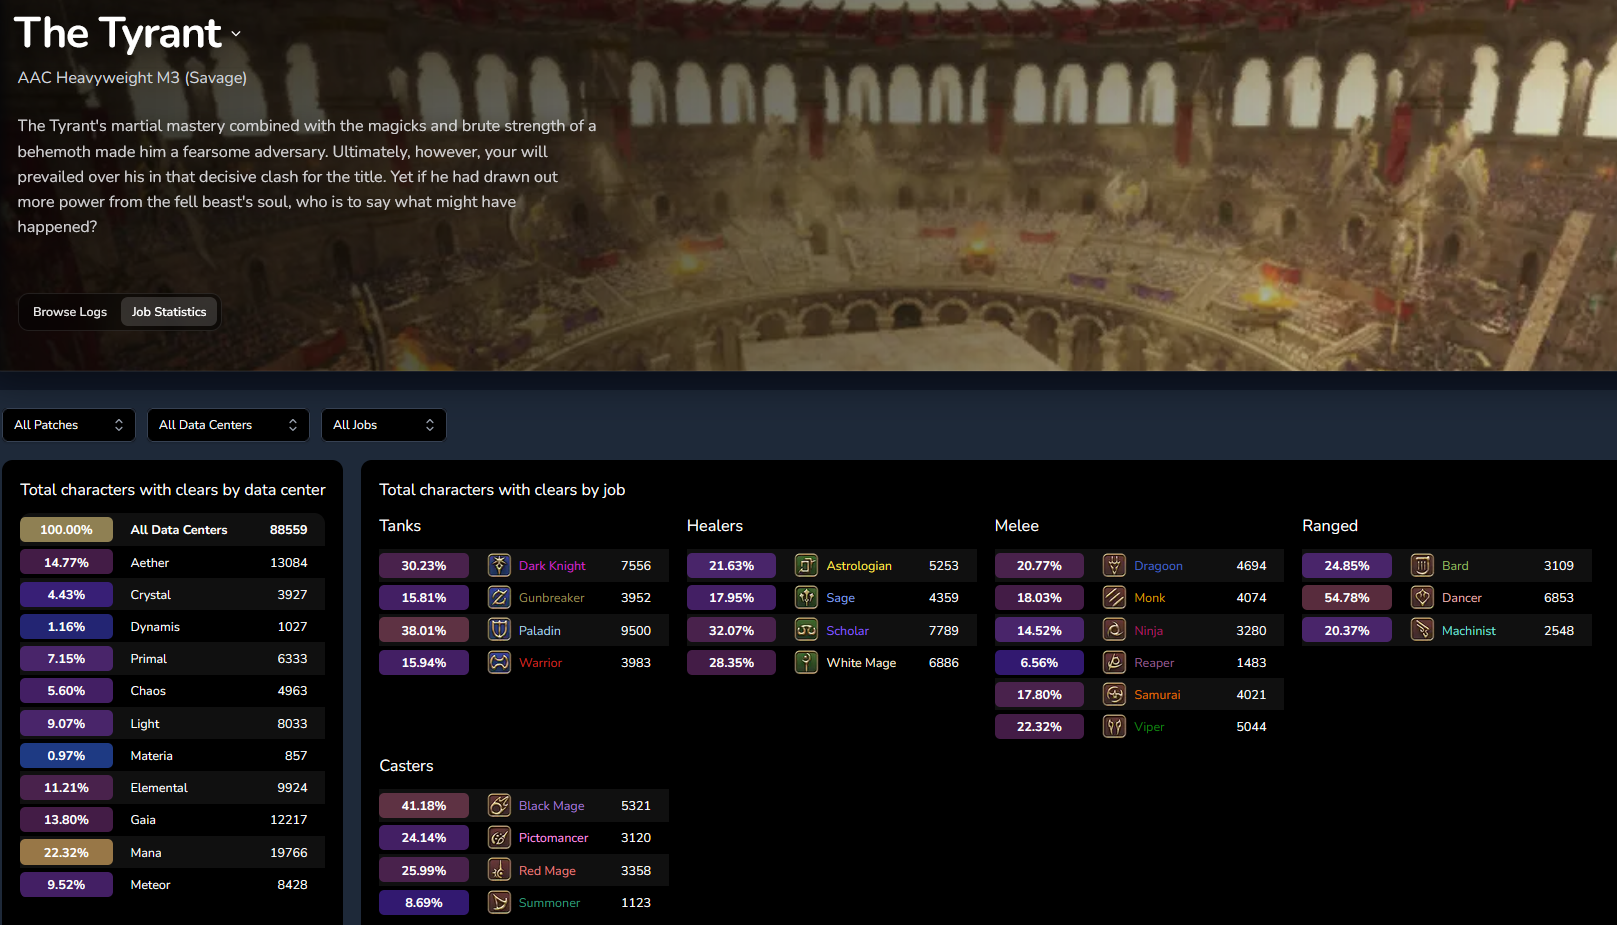Click the Primal data center label

(149, 659)
